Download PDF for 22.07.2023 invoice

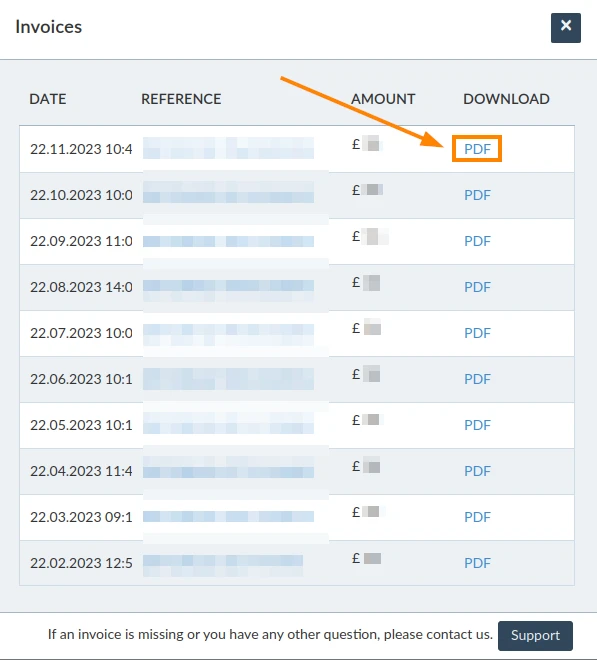[477, 333]
